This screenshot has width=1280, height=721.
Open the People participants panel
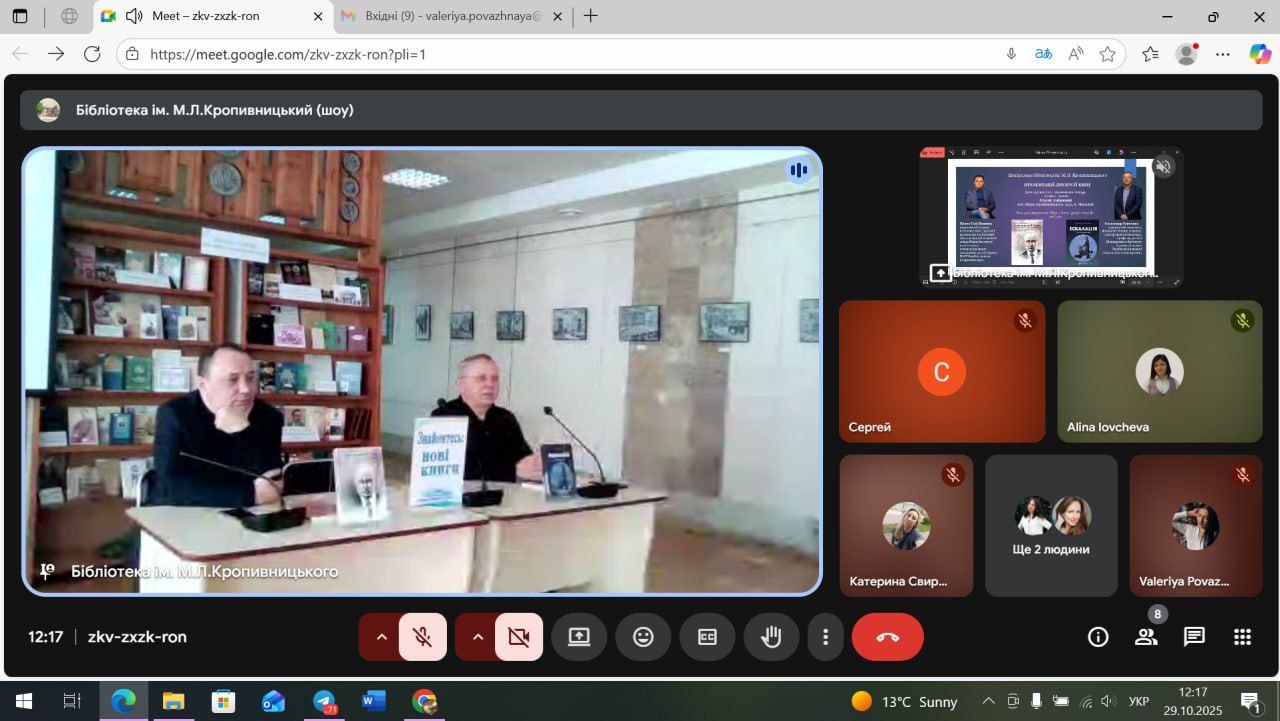click(1146, 637)
